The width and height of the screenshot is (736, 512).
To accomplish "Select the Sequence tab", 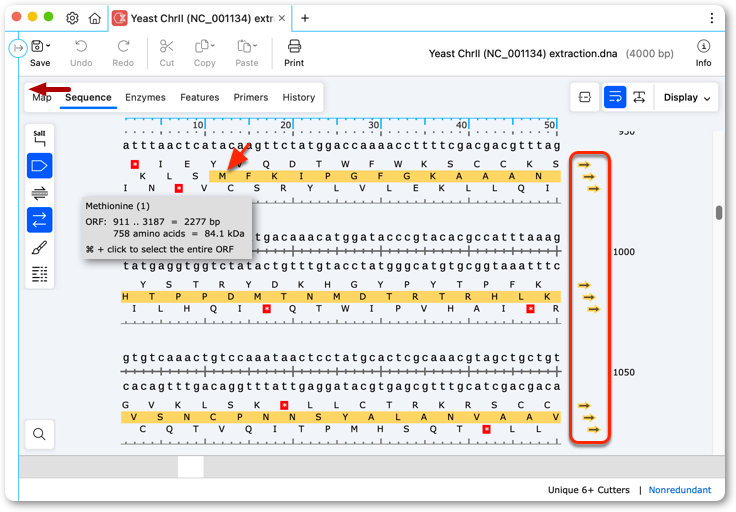I will click(x=88, y=97).
